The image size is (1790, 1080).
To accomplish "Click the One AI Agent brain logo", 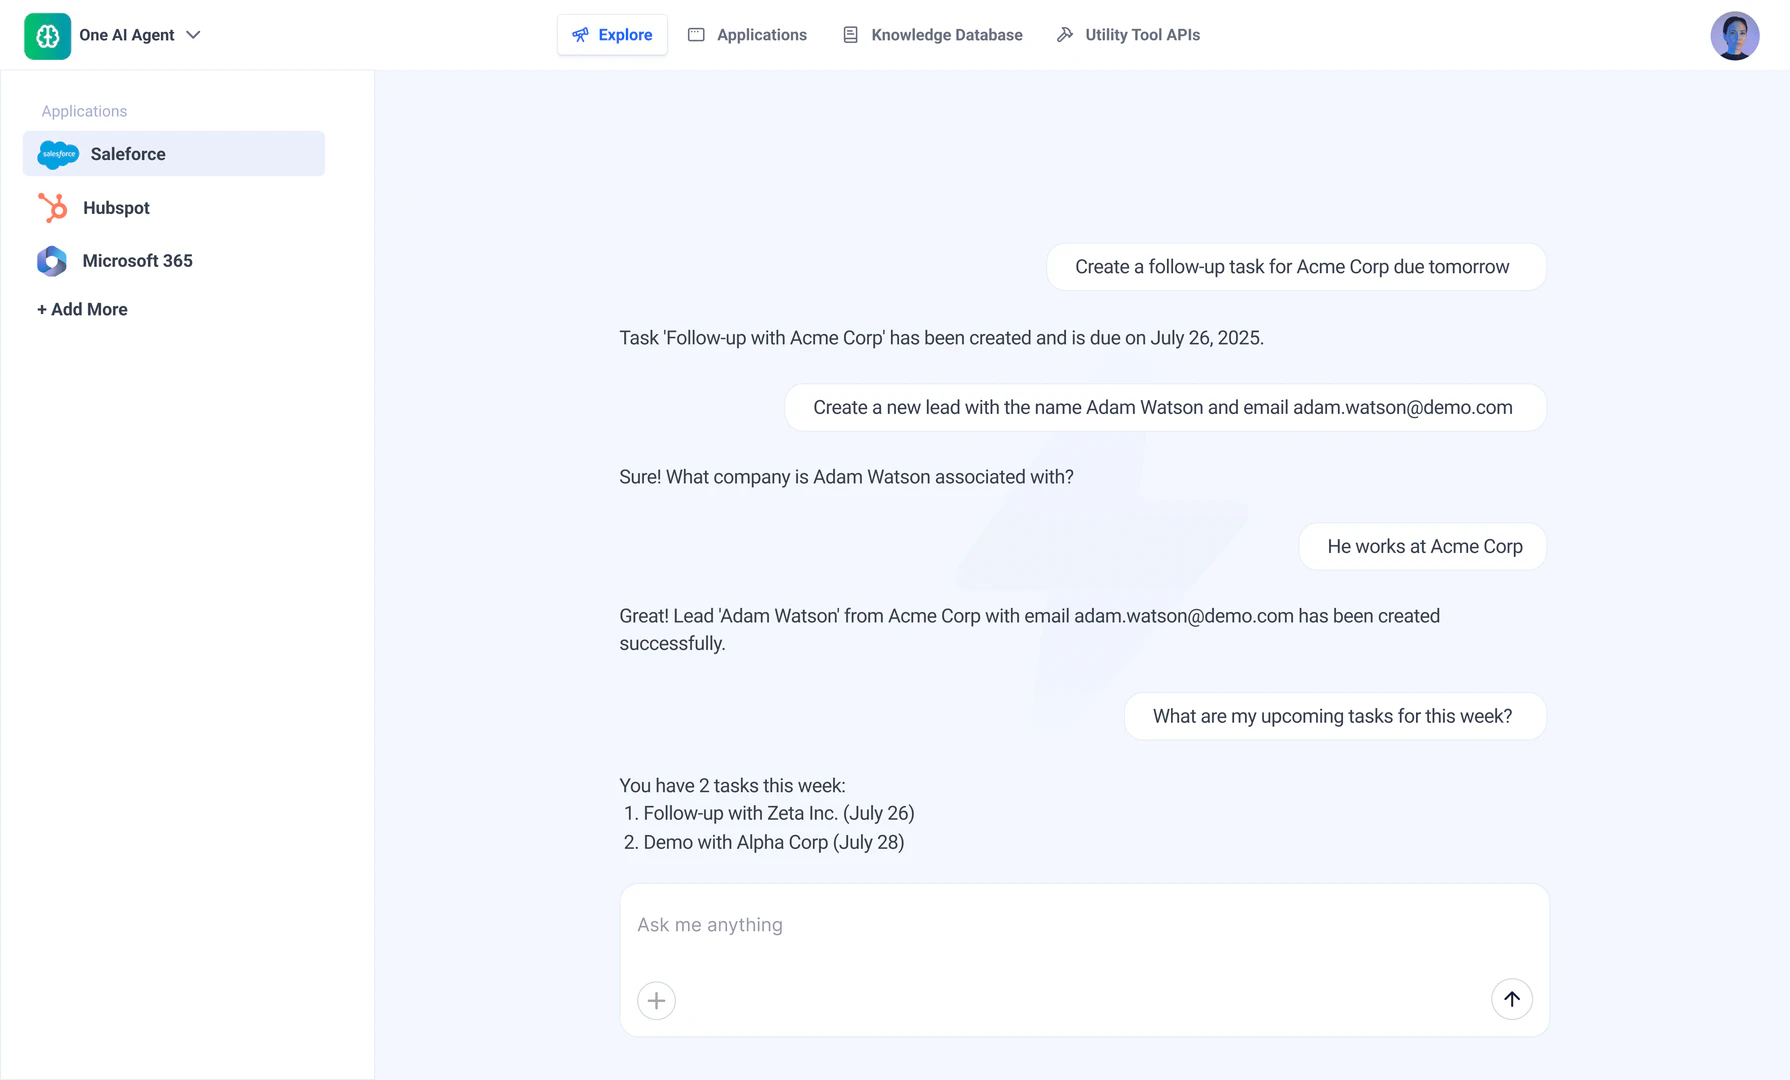I will tap(47, 36).
